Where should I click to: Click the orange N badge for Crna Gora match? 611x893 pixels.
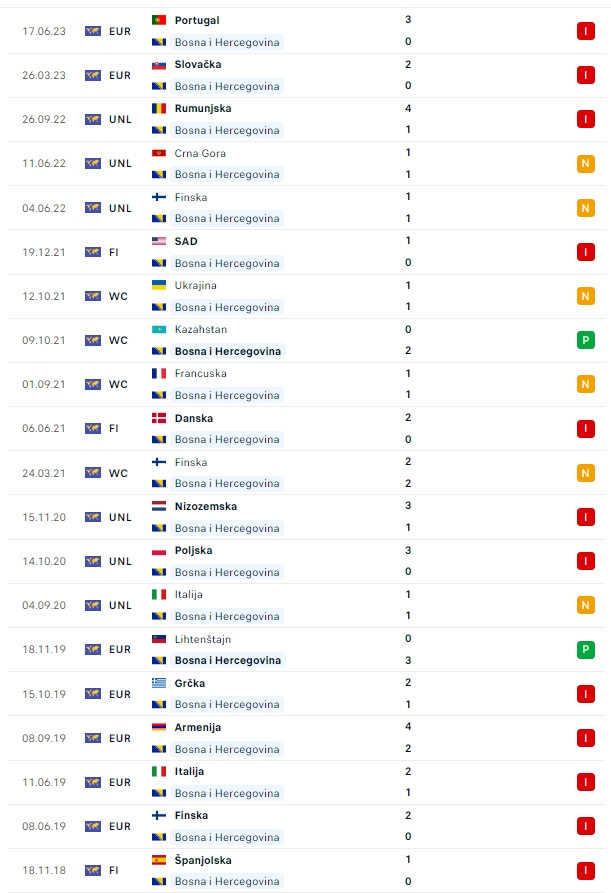coord(586,164)
